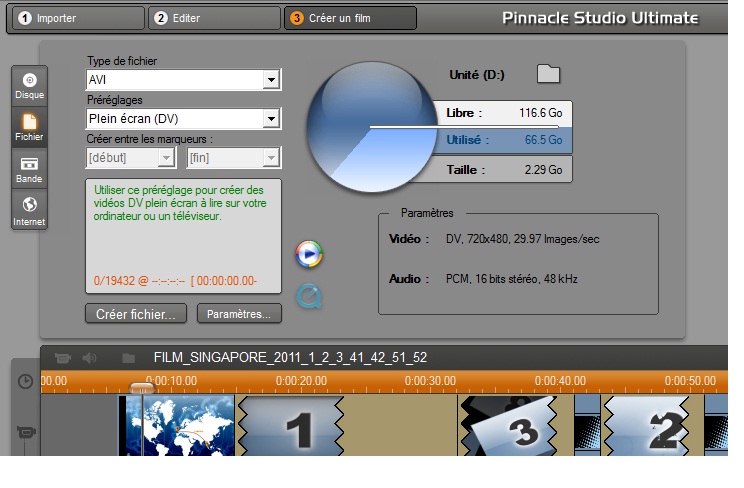Browse destination folder next to Unité (D:)

point(548,74)
